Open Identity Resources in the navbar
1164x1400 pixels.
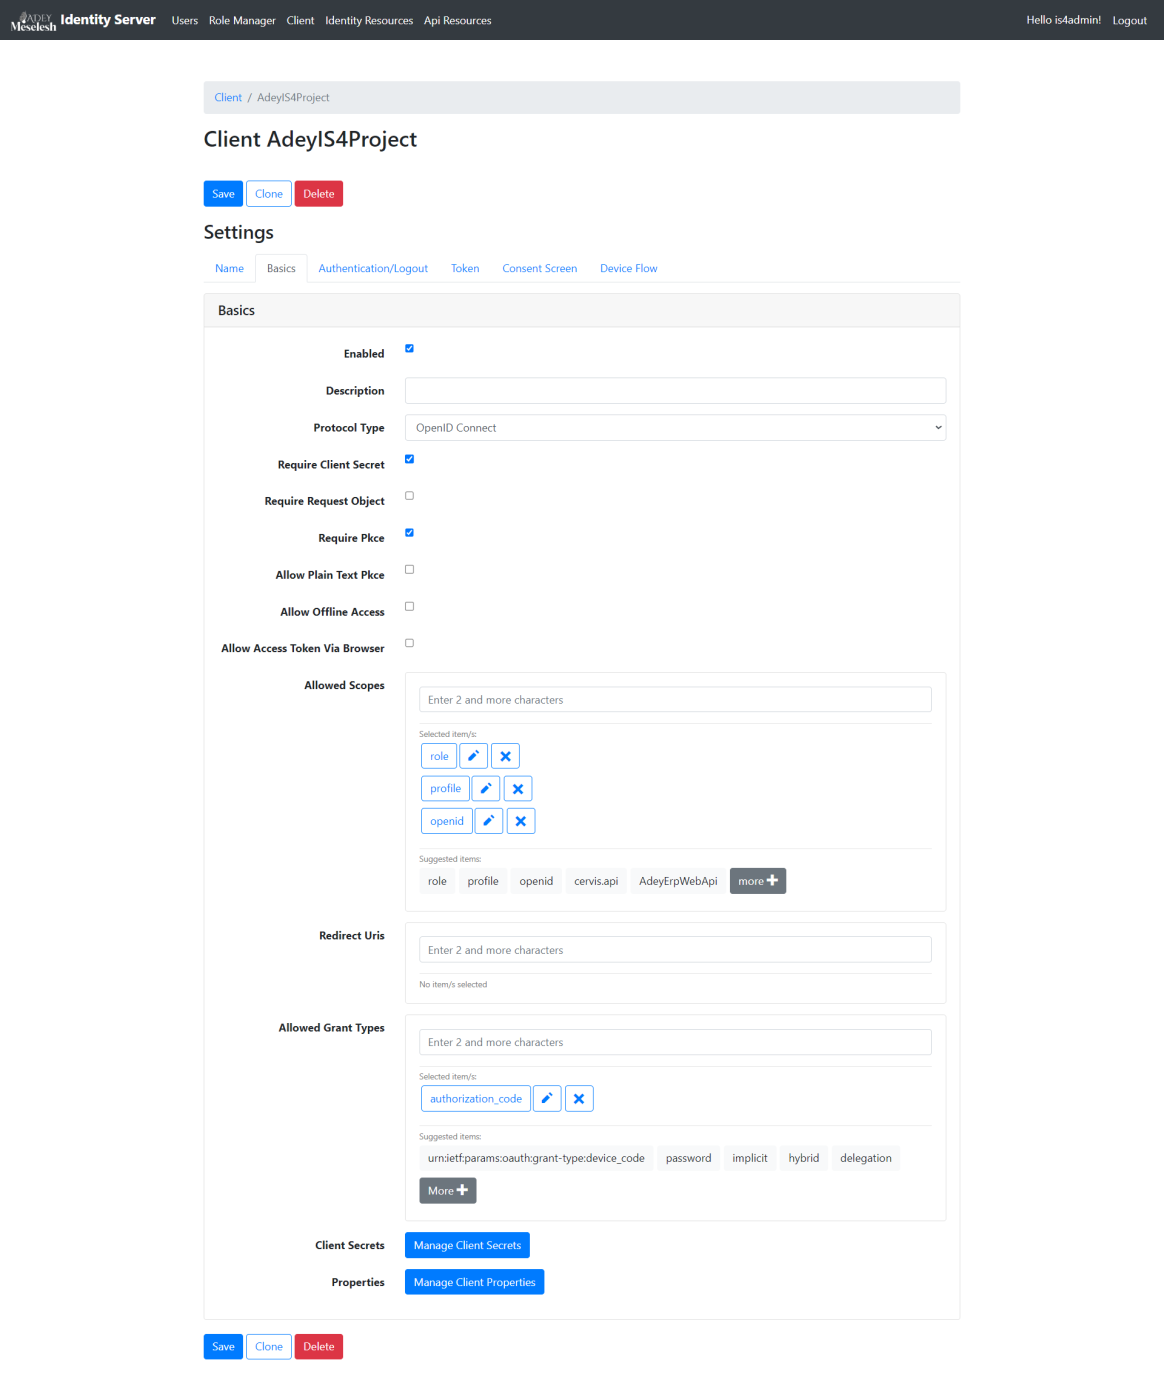369,21
